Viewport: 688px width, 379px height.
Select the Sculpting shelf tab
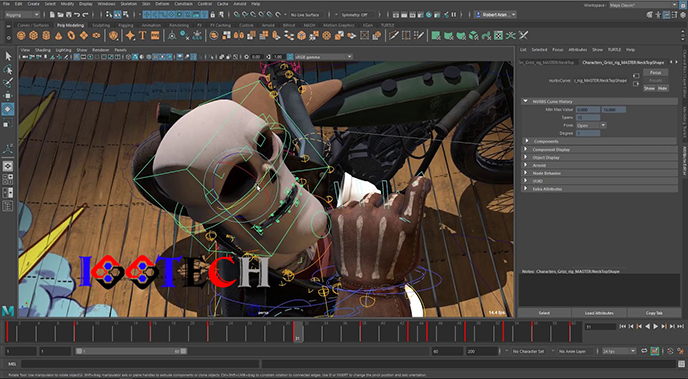(x=101, y=25)
